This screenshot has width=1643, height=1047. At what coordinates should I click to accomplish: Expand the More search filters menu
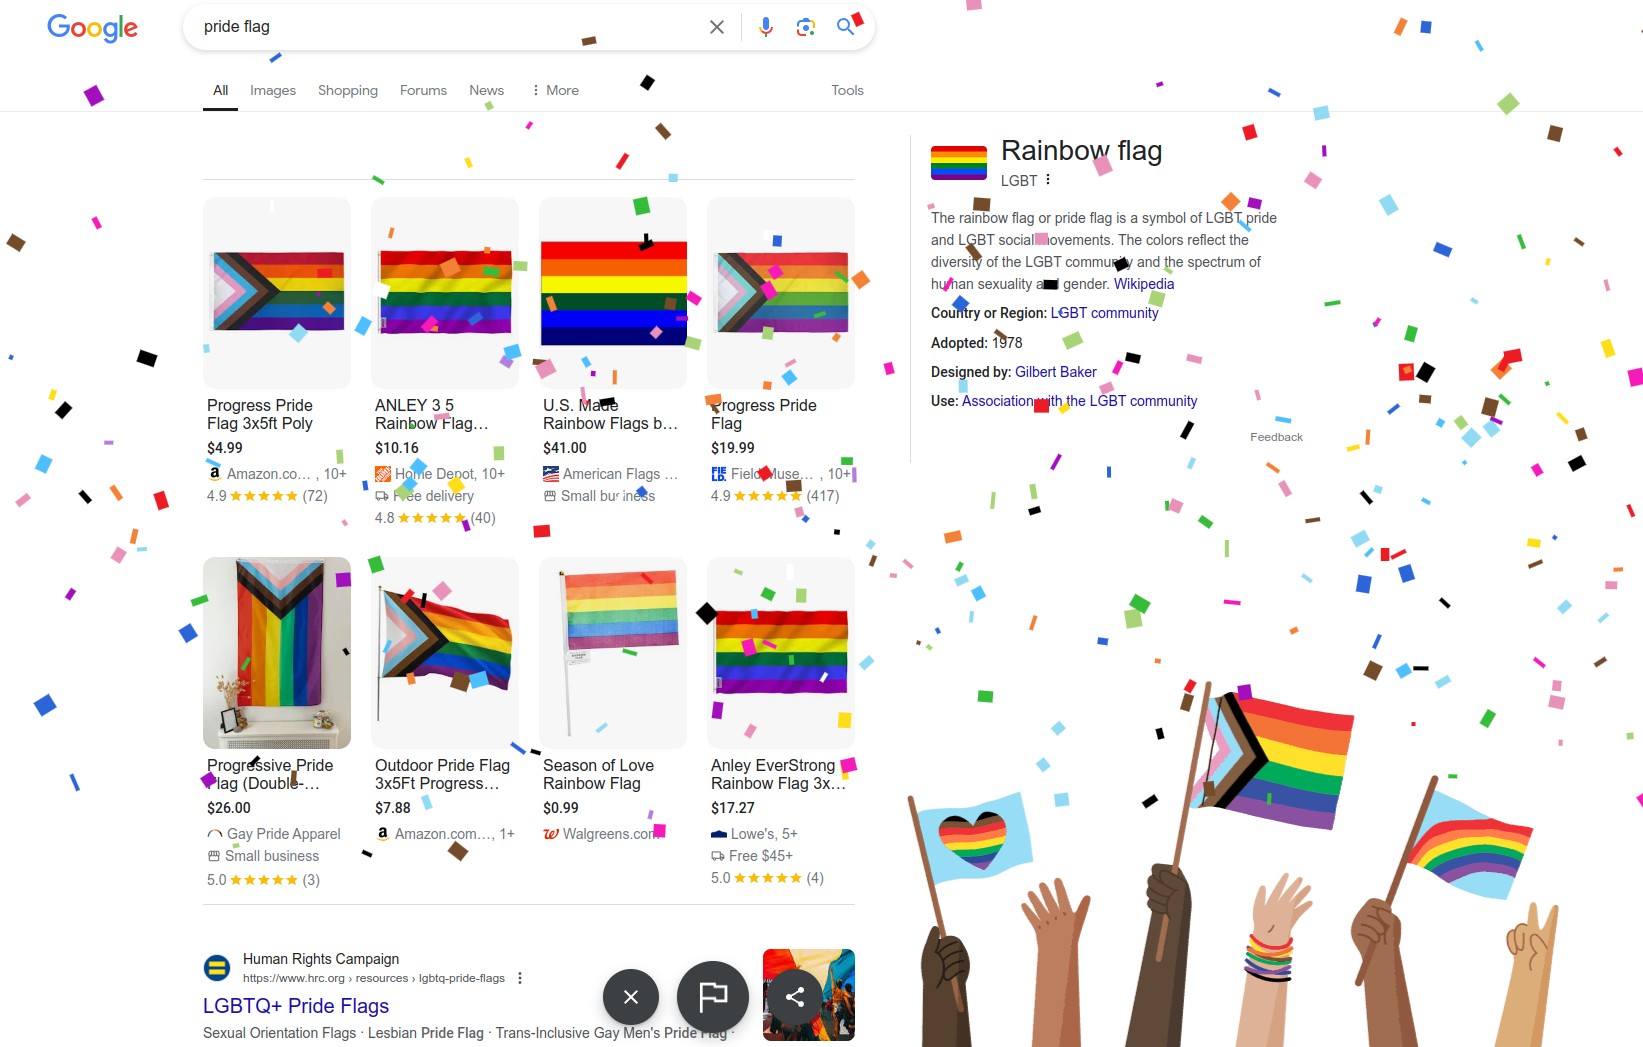pos(555,90)
